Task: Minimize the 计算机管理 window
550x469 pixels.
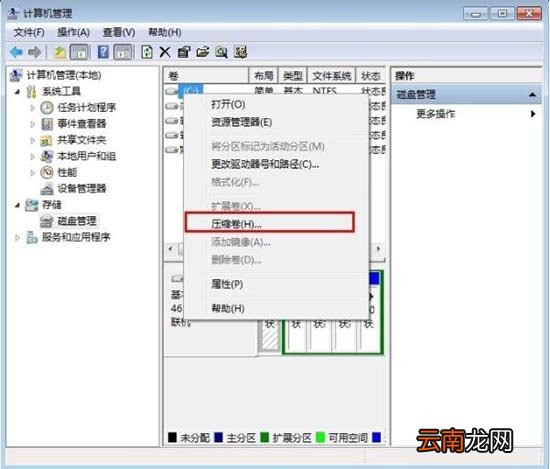Action: coord(476,14)
